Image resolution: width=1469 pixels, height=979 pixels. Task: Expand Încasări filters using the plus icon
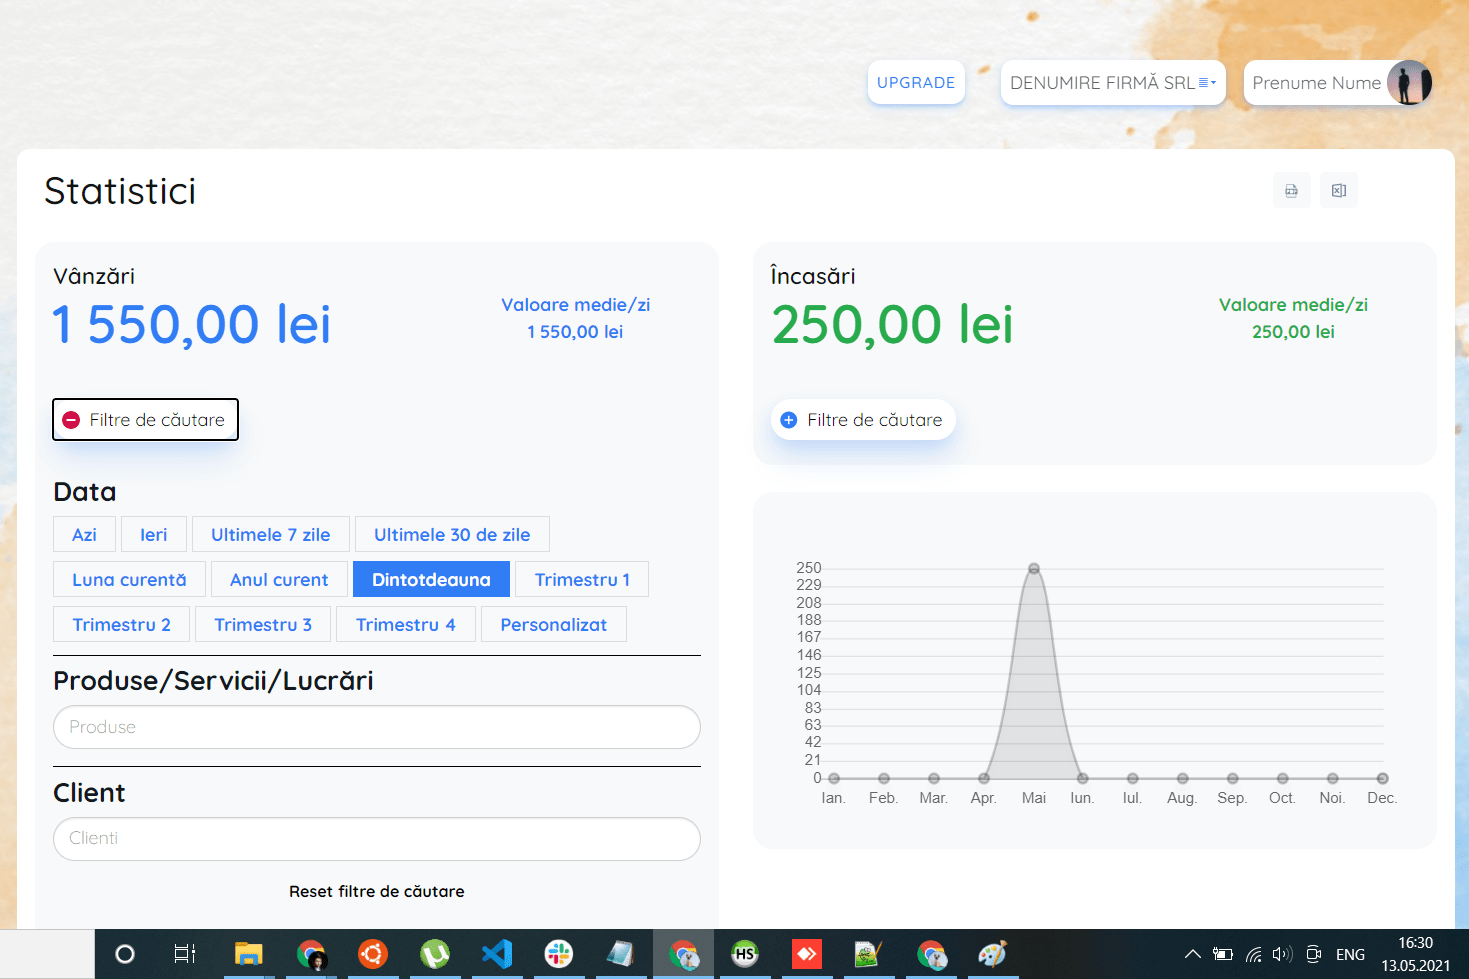coord(788,419)
